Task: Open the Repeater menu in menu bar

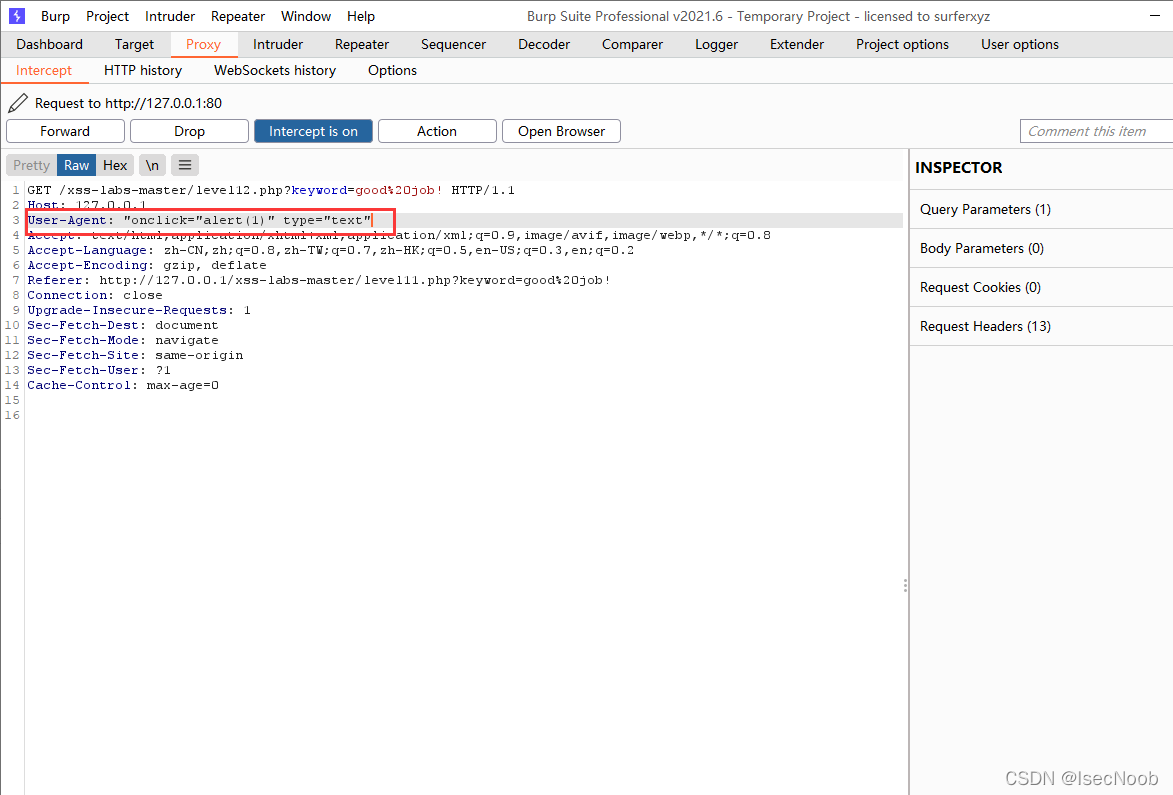Action: (238, 16)
